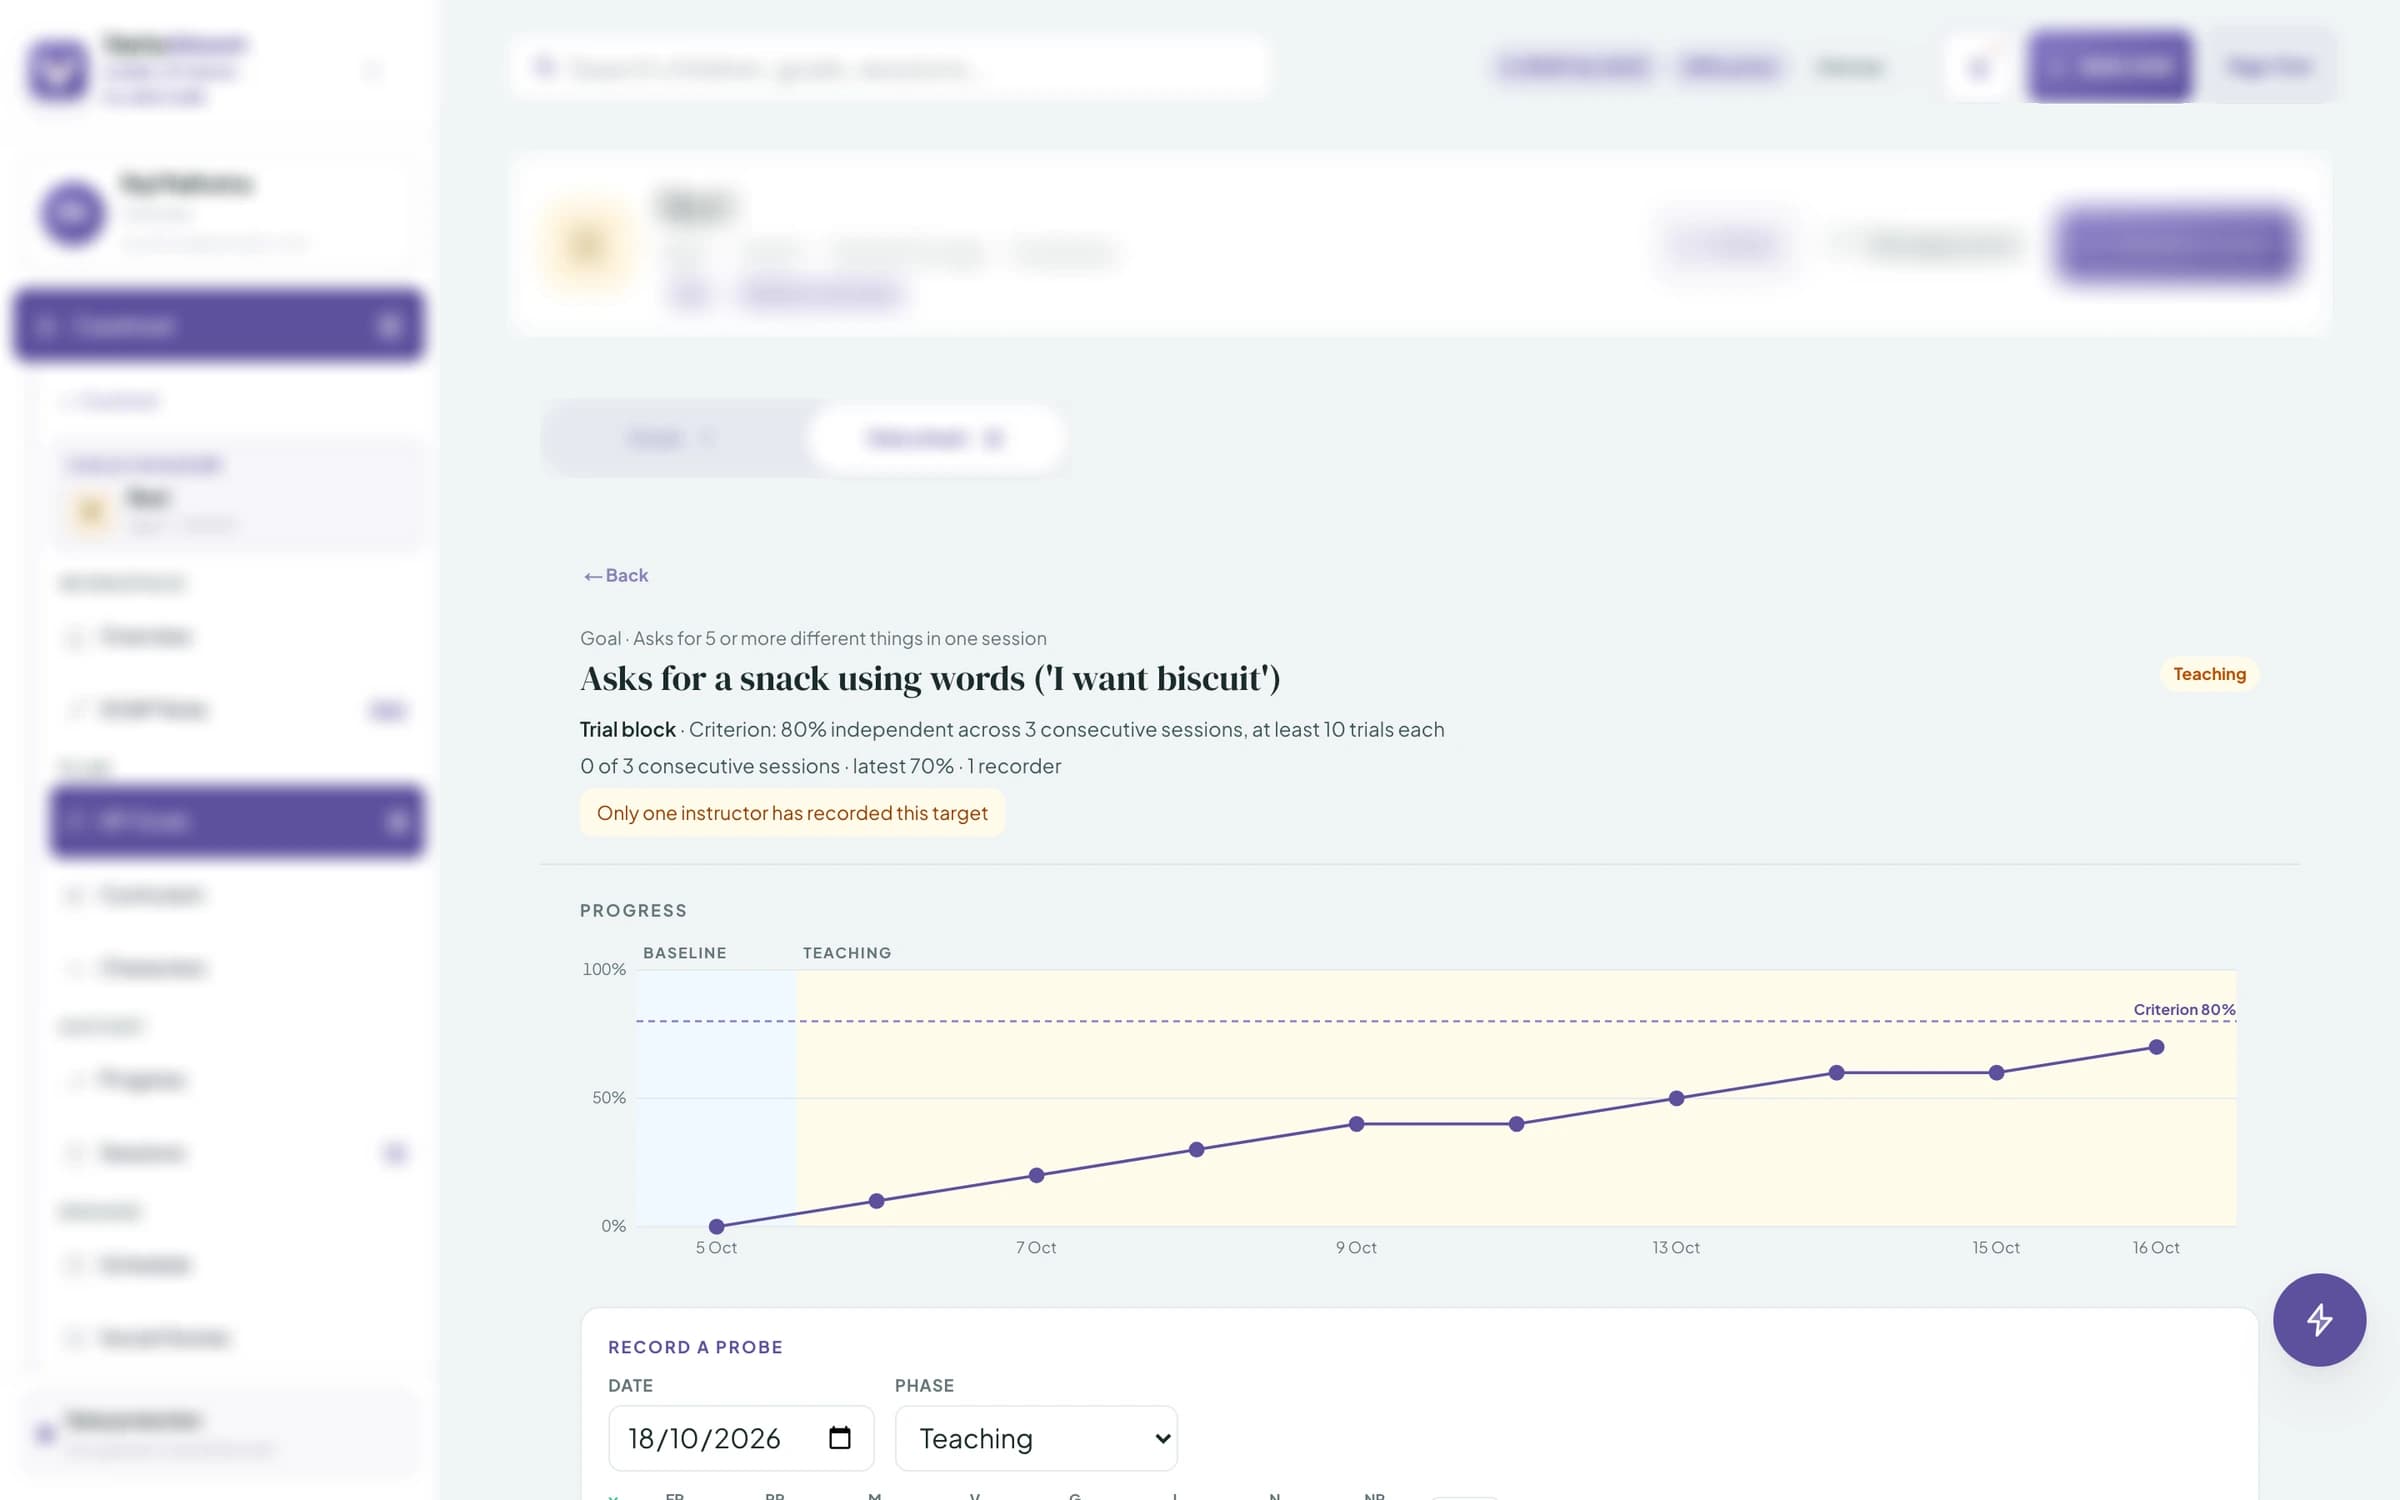Click the BASELINE phase label on chart
This screenshot has width=2400, height=1500.
(x=685, y=953)
